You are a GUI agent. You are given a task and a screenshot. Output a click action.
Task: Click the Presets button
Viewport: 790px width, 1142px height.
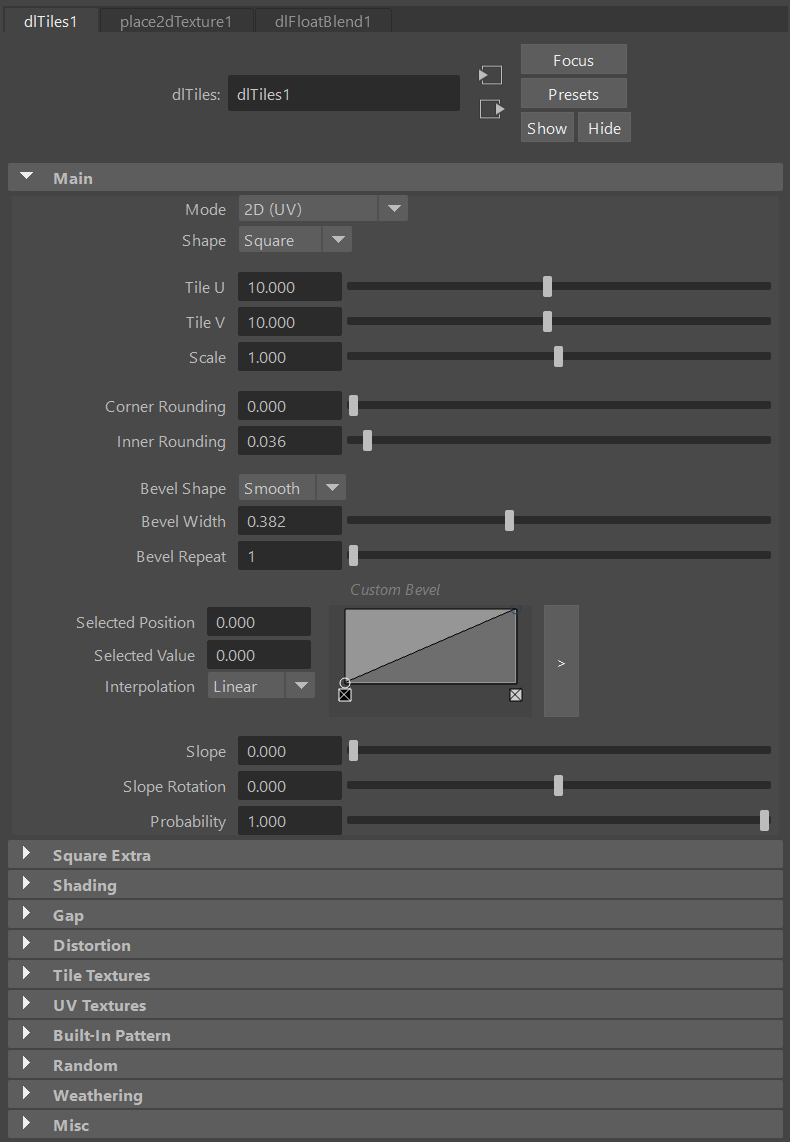tap(573, 94)
